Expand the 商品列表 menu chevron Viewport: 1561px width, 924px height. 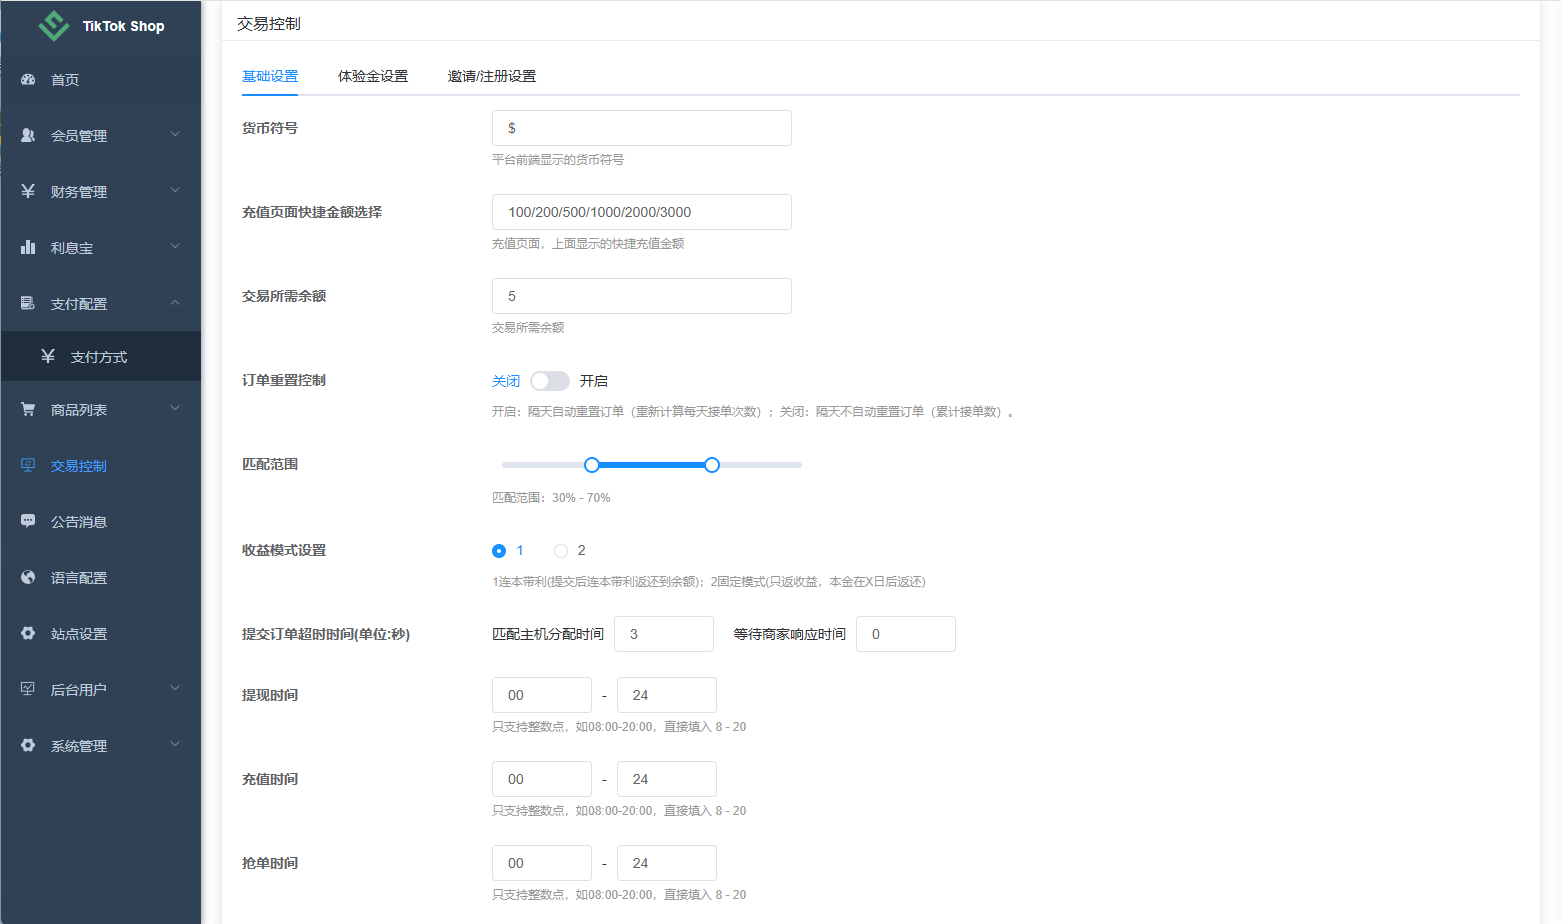pos(175,408)
